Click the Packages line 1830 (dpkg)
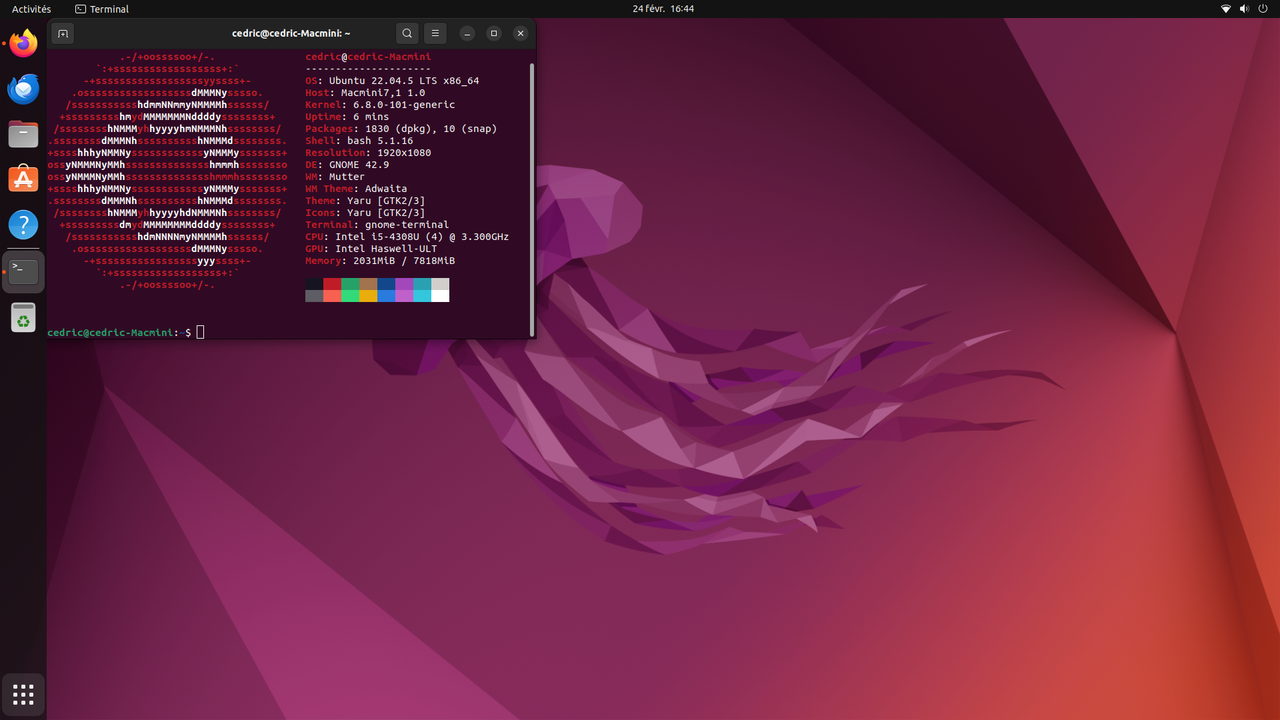 [x=401, y=129]
